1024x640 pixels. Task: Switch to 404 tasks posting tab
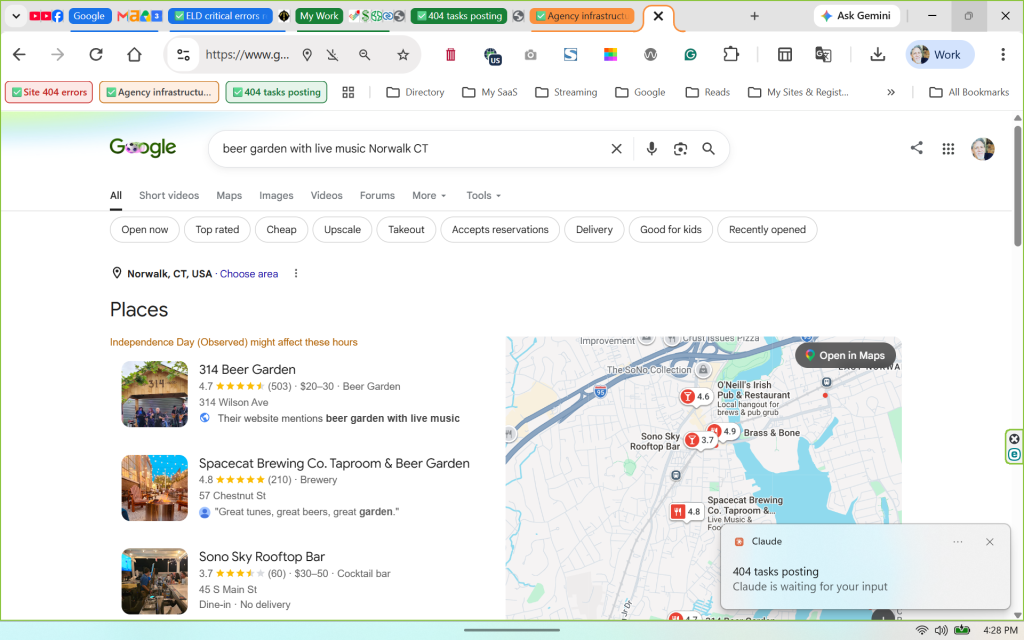458,16
